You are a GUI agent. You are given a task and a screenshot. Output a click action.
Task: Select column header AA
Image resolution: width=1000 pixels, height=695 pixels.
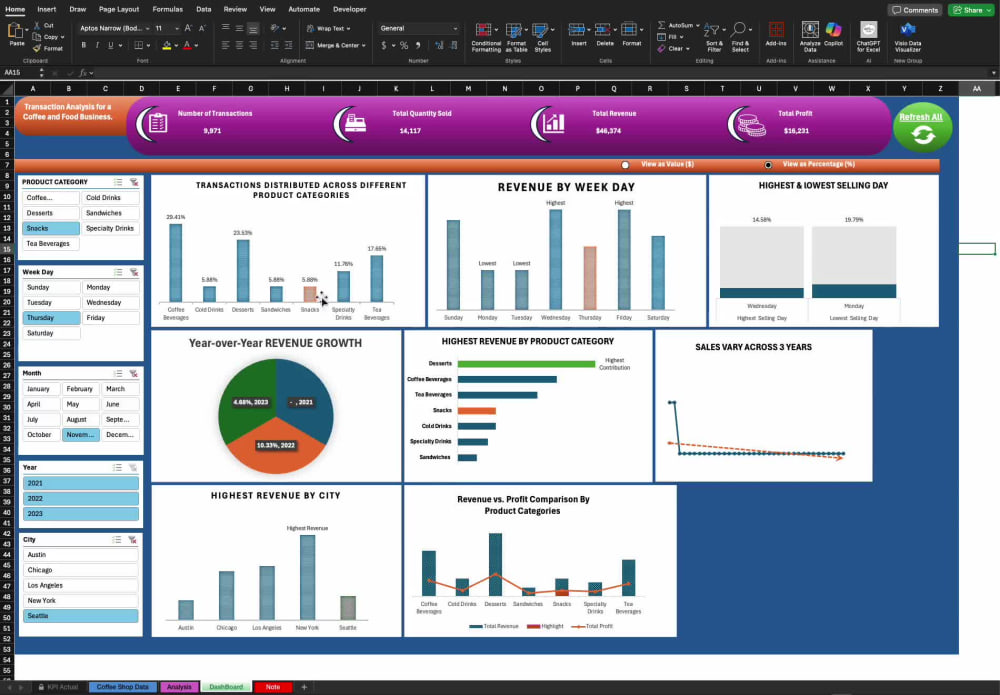coord(976,89)
